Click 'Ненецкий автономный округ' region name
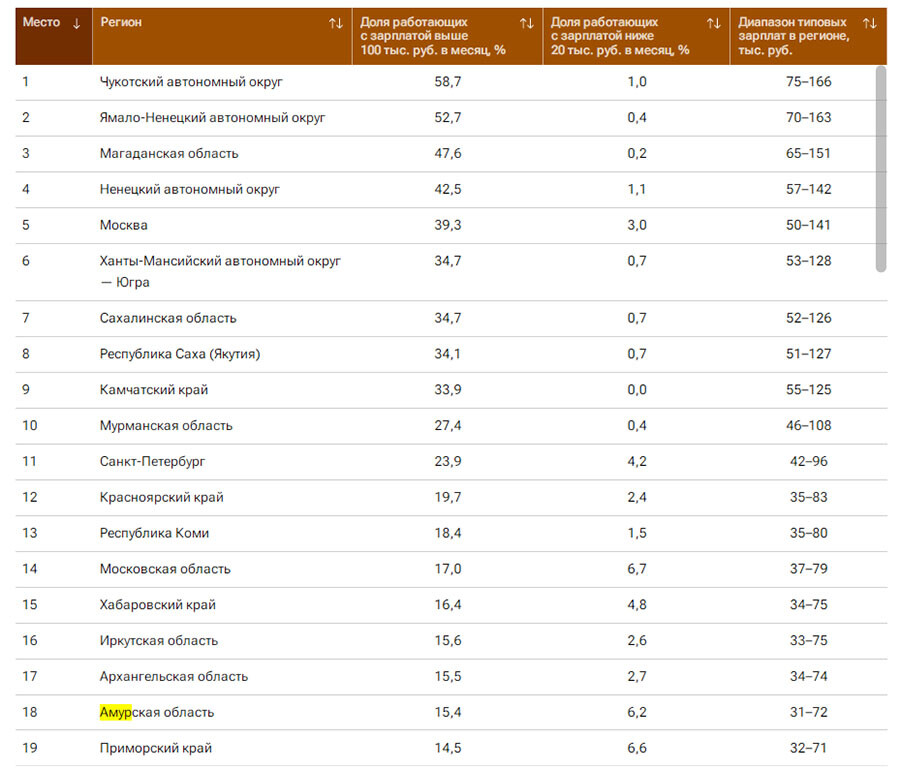900x769 pixels. click(x=190, y=189)
